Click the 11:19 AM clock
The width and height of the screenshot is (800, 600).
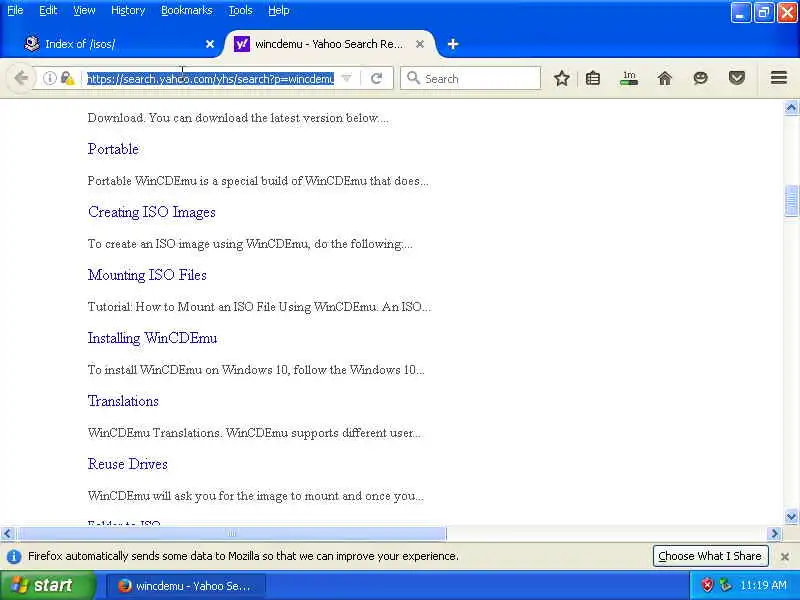[763, 585]
